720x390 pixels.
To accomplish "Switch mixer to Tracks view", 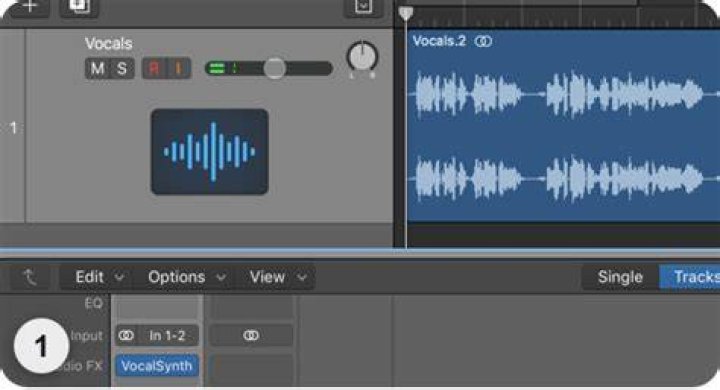I will [x=691, y=277].
